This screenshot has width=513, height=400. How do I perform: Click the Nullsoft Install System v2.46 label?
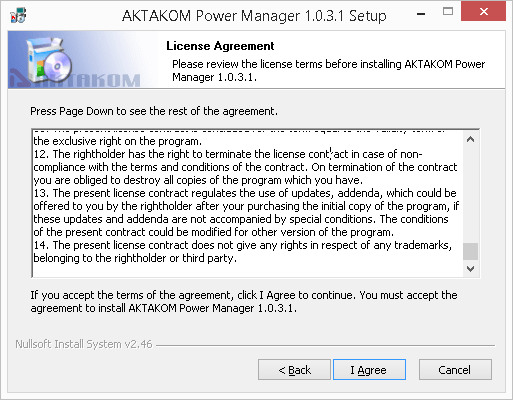(84, 344)
